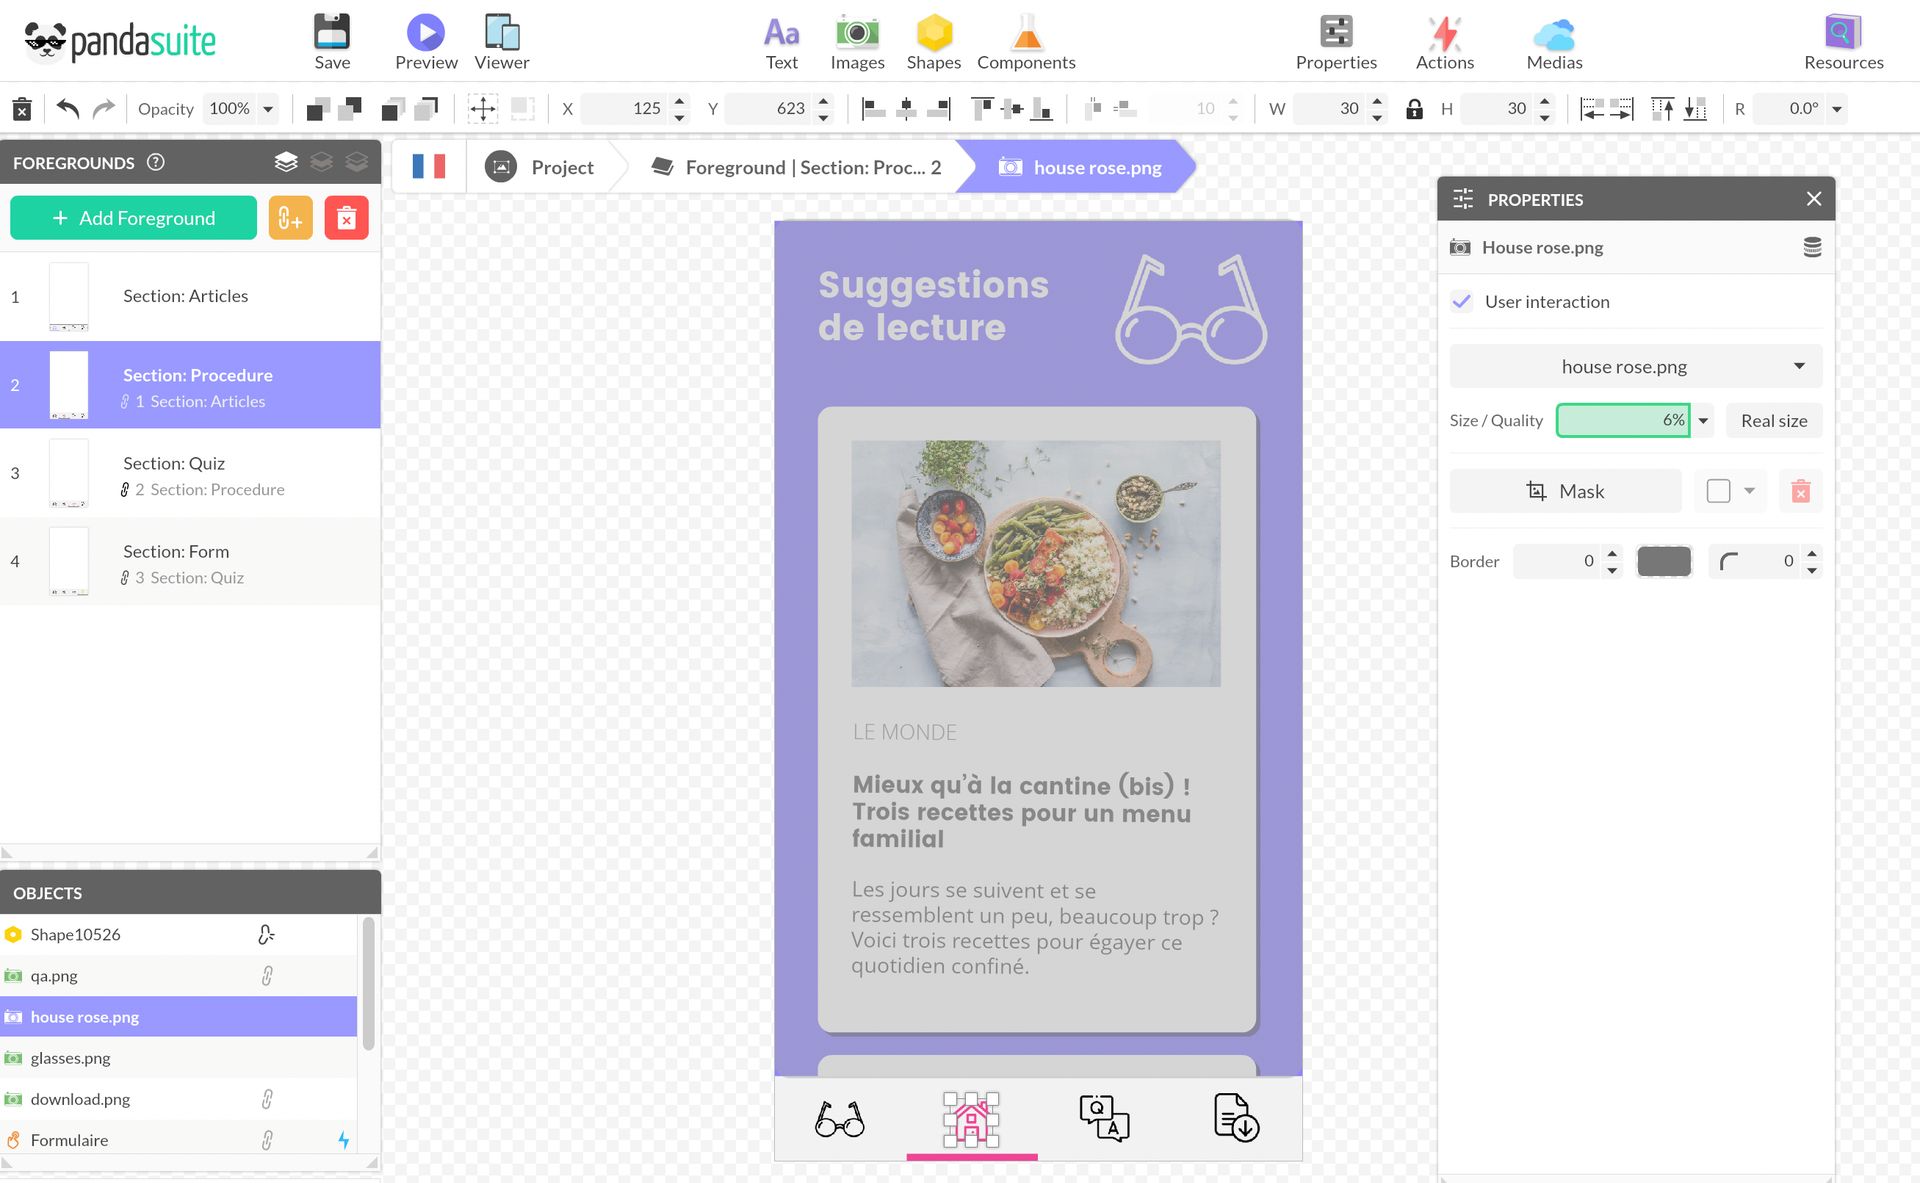Toggle the aspect ratio lock

pos(1414,108)
